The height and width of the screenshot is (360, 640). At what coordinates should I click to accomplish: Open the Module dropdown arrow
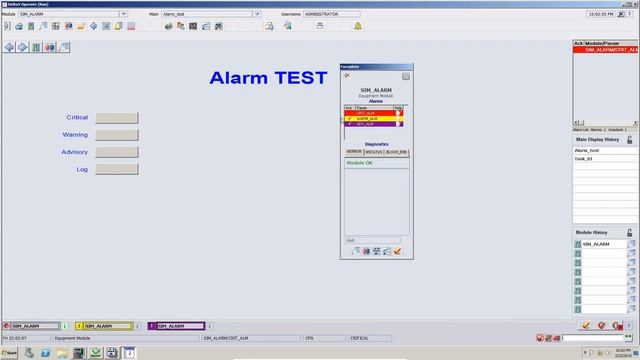(x=123, y=14)
